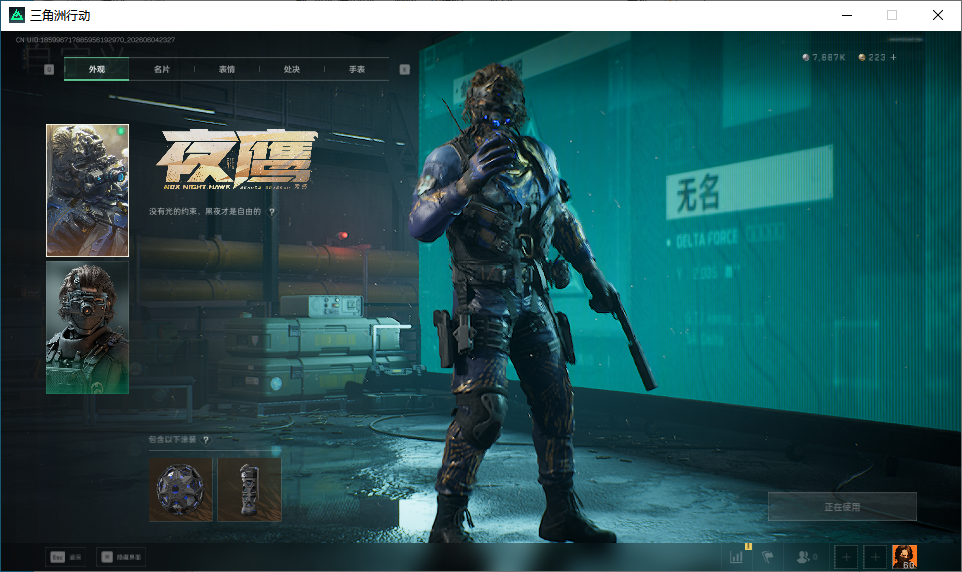
Task: Switch to the 名片 tab
Action: point(161,69)
